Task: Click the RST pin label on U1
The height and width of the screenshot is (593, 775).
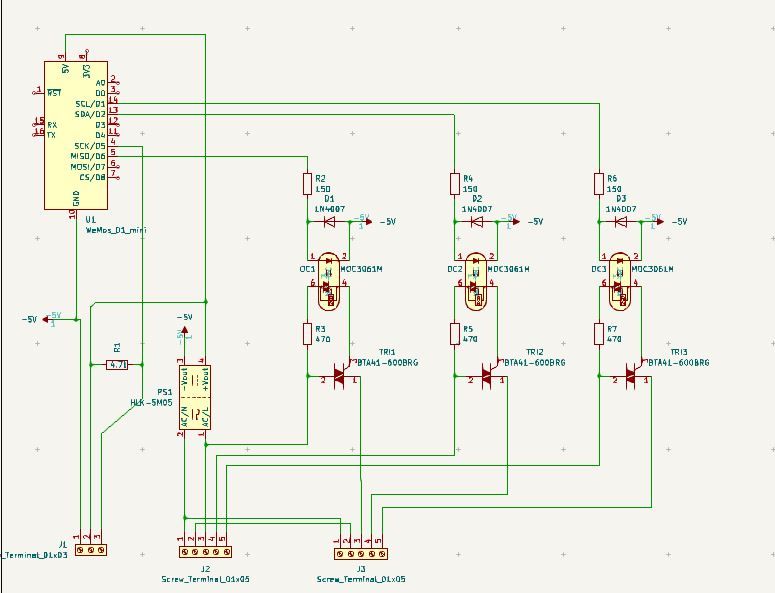Action: (x=54, y=93)
